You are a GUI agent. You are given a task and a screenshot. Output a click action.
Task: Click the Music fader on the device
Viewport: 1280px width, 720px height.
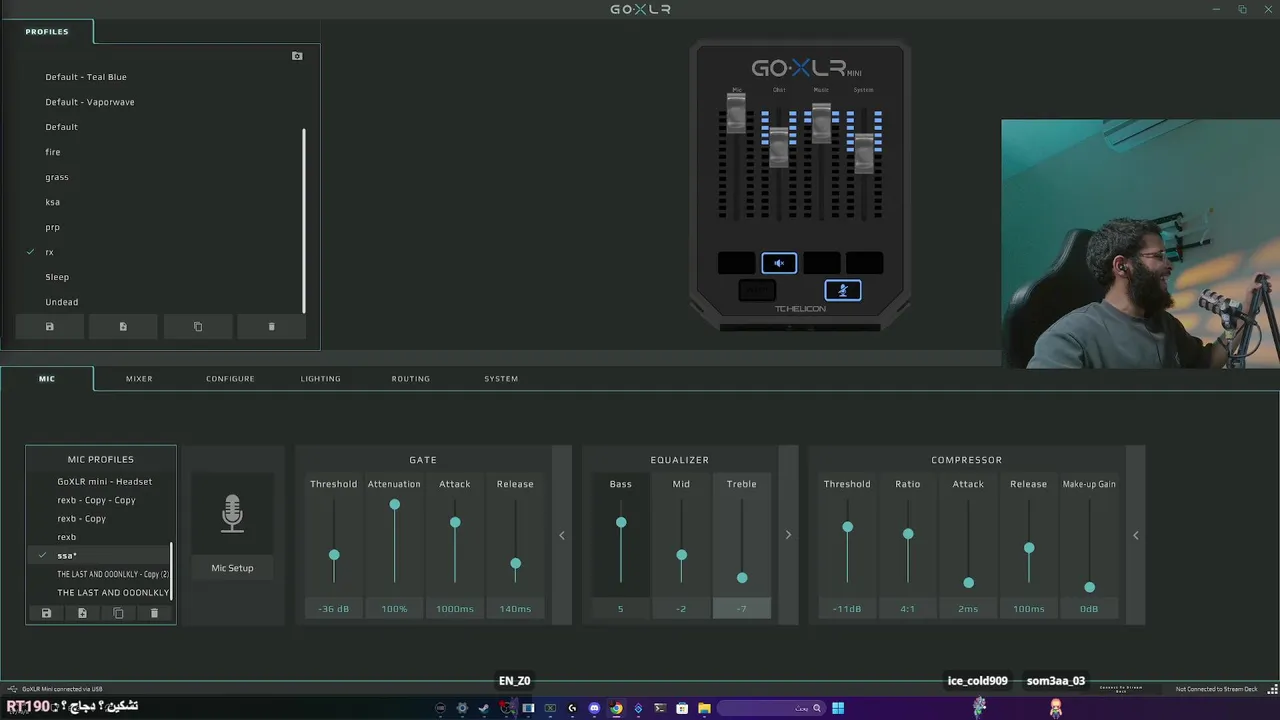822,123
